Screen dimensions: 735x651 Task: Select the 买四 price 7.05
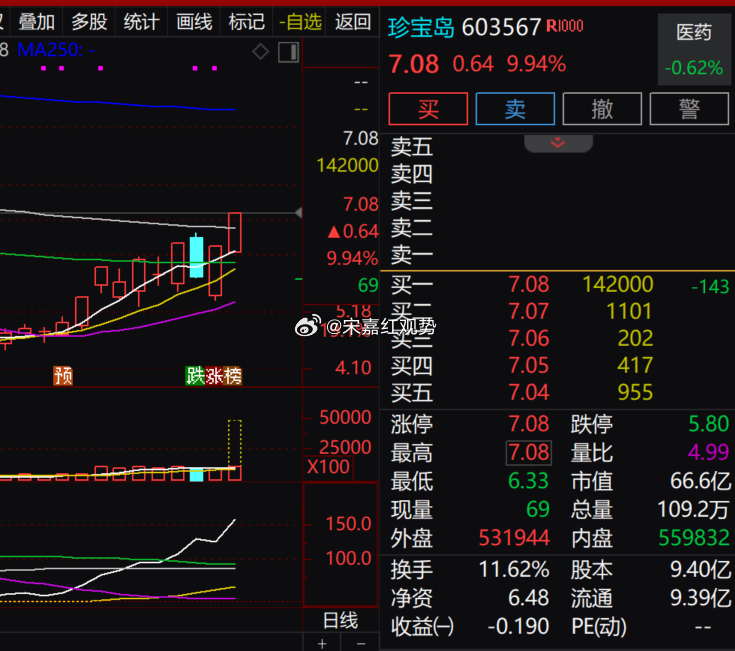(529, 365)
